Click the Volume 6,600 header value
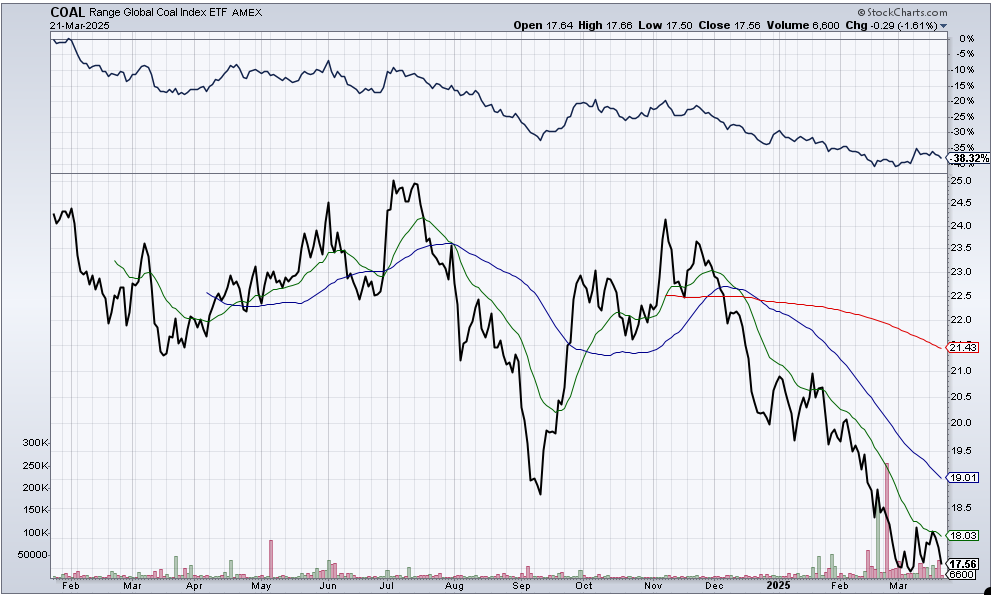991x595 pixels. (x=803, y=25)
